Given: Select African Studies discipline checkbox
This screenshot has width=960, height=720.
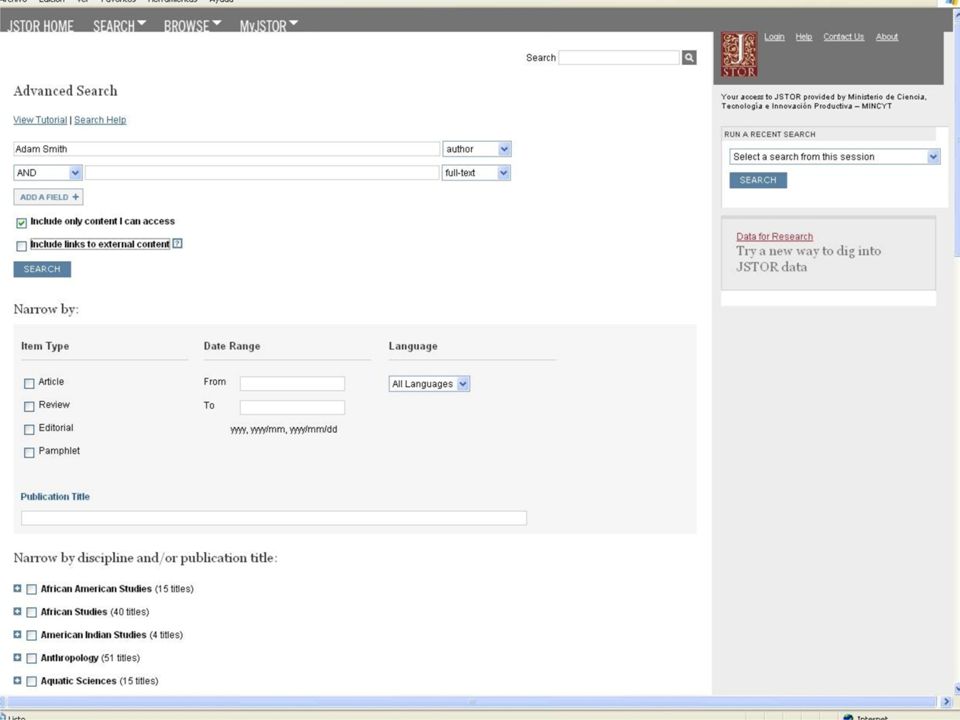Looking at the screenshot, I should [x=31, y=613].
